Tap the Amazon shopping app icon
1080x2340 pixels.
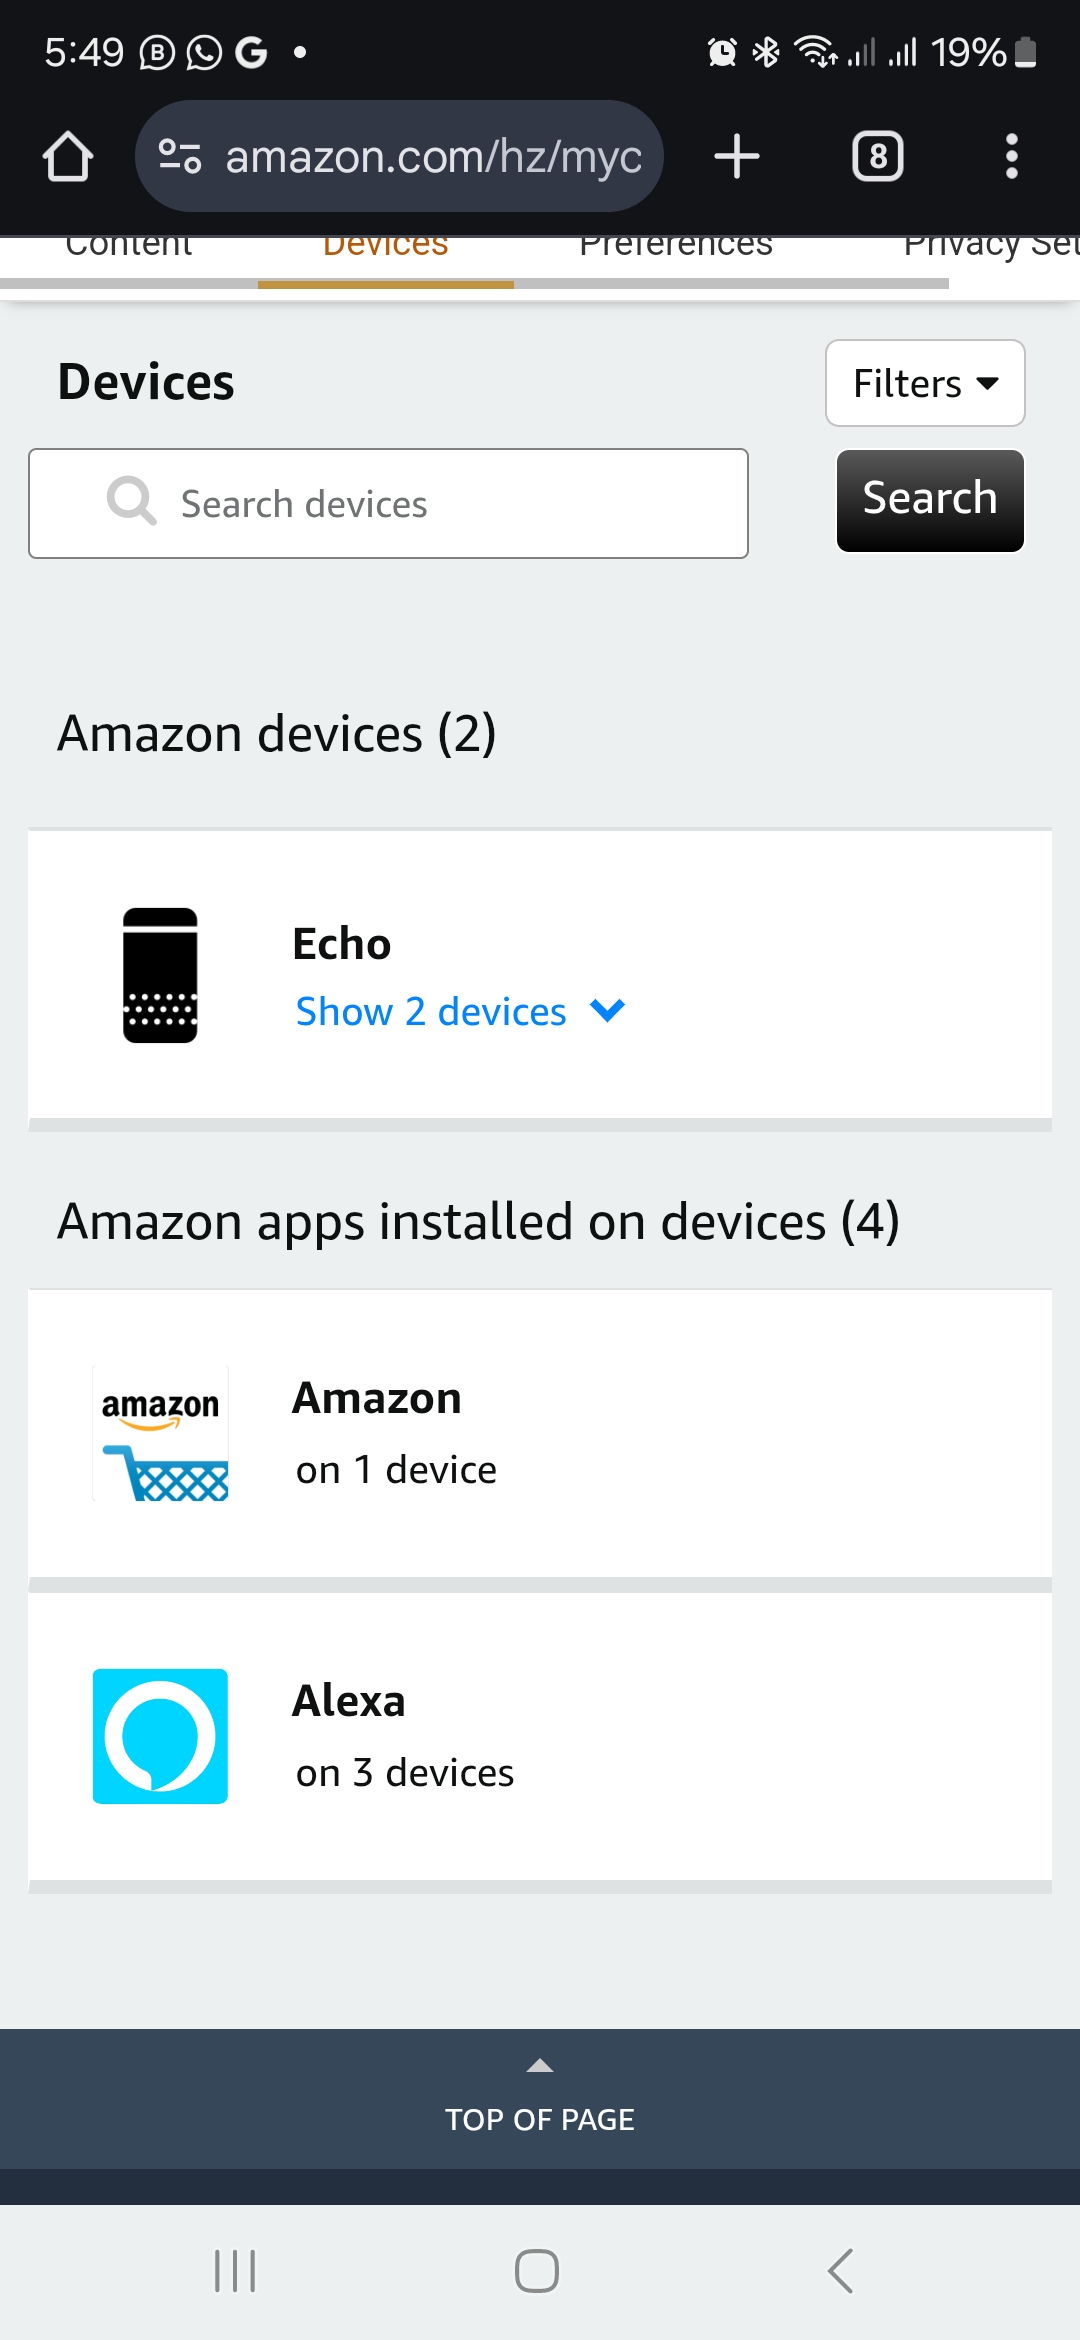(160, 1434)
